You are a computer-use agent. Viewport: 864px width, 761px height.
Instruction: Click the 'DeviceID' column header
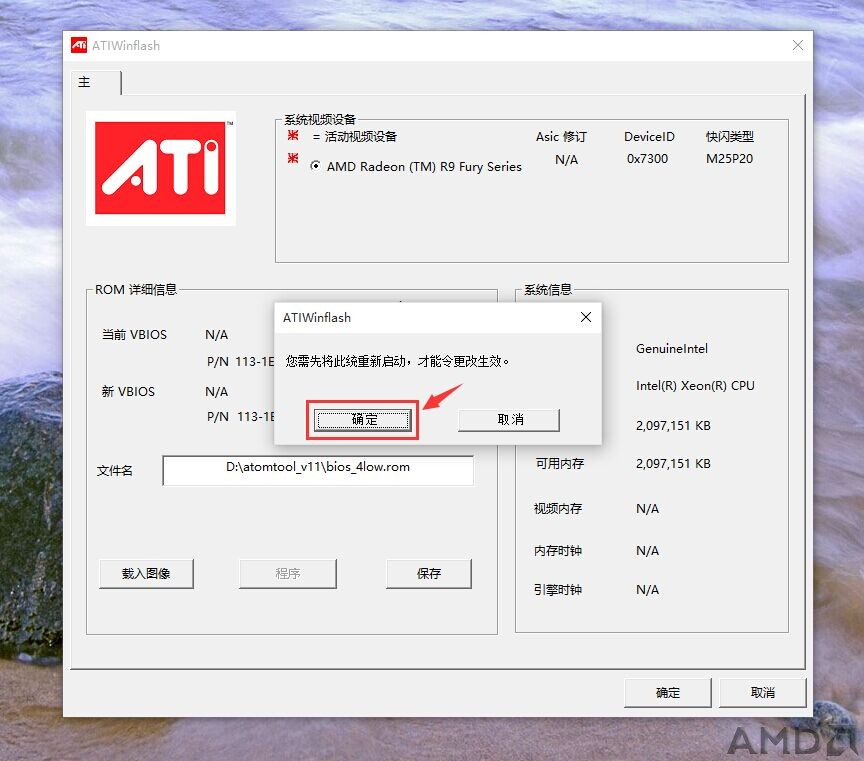[x=649, y=137]
